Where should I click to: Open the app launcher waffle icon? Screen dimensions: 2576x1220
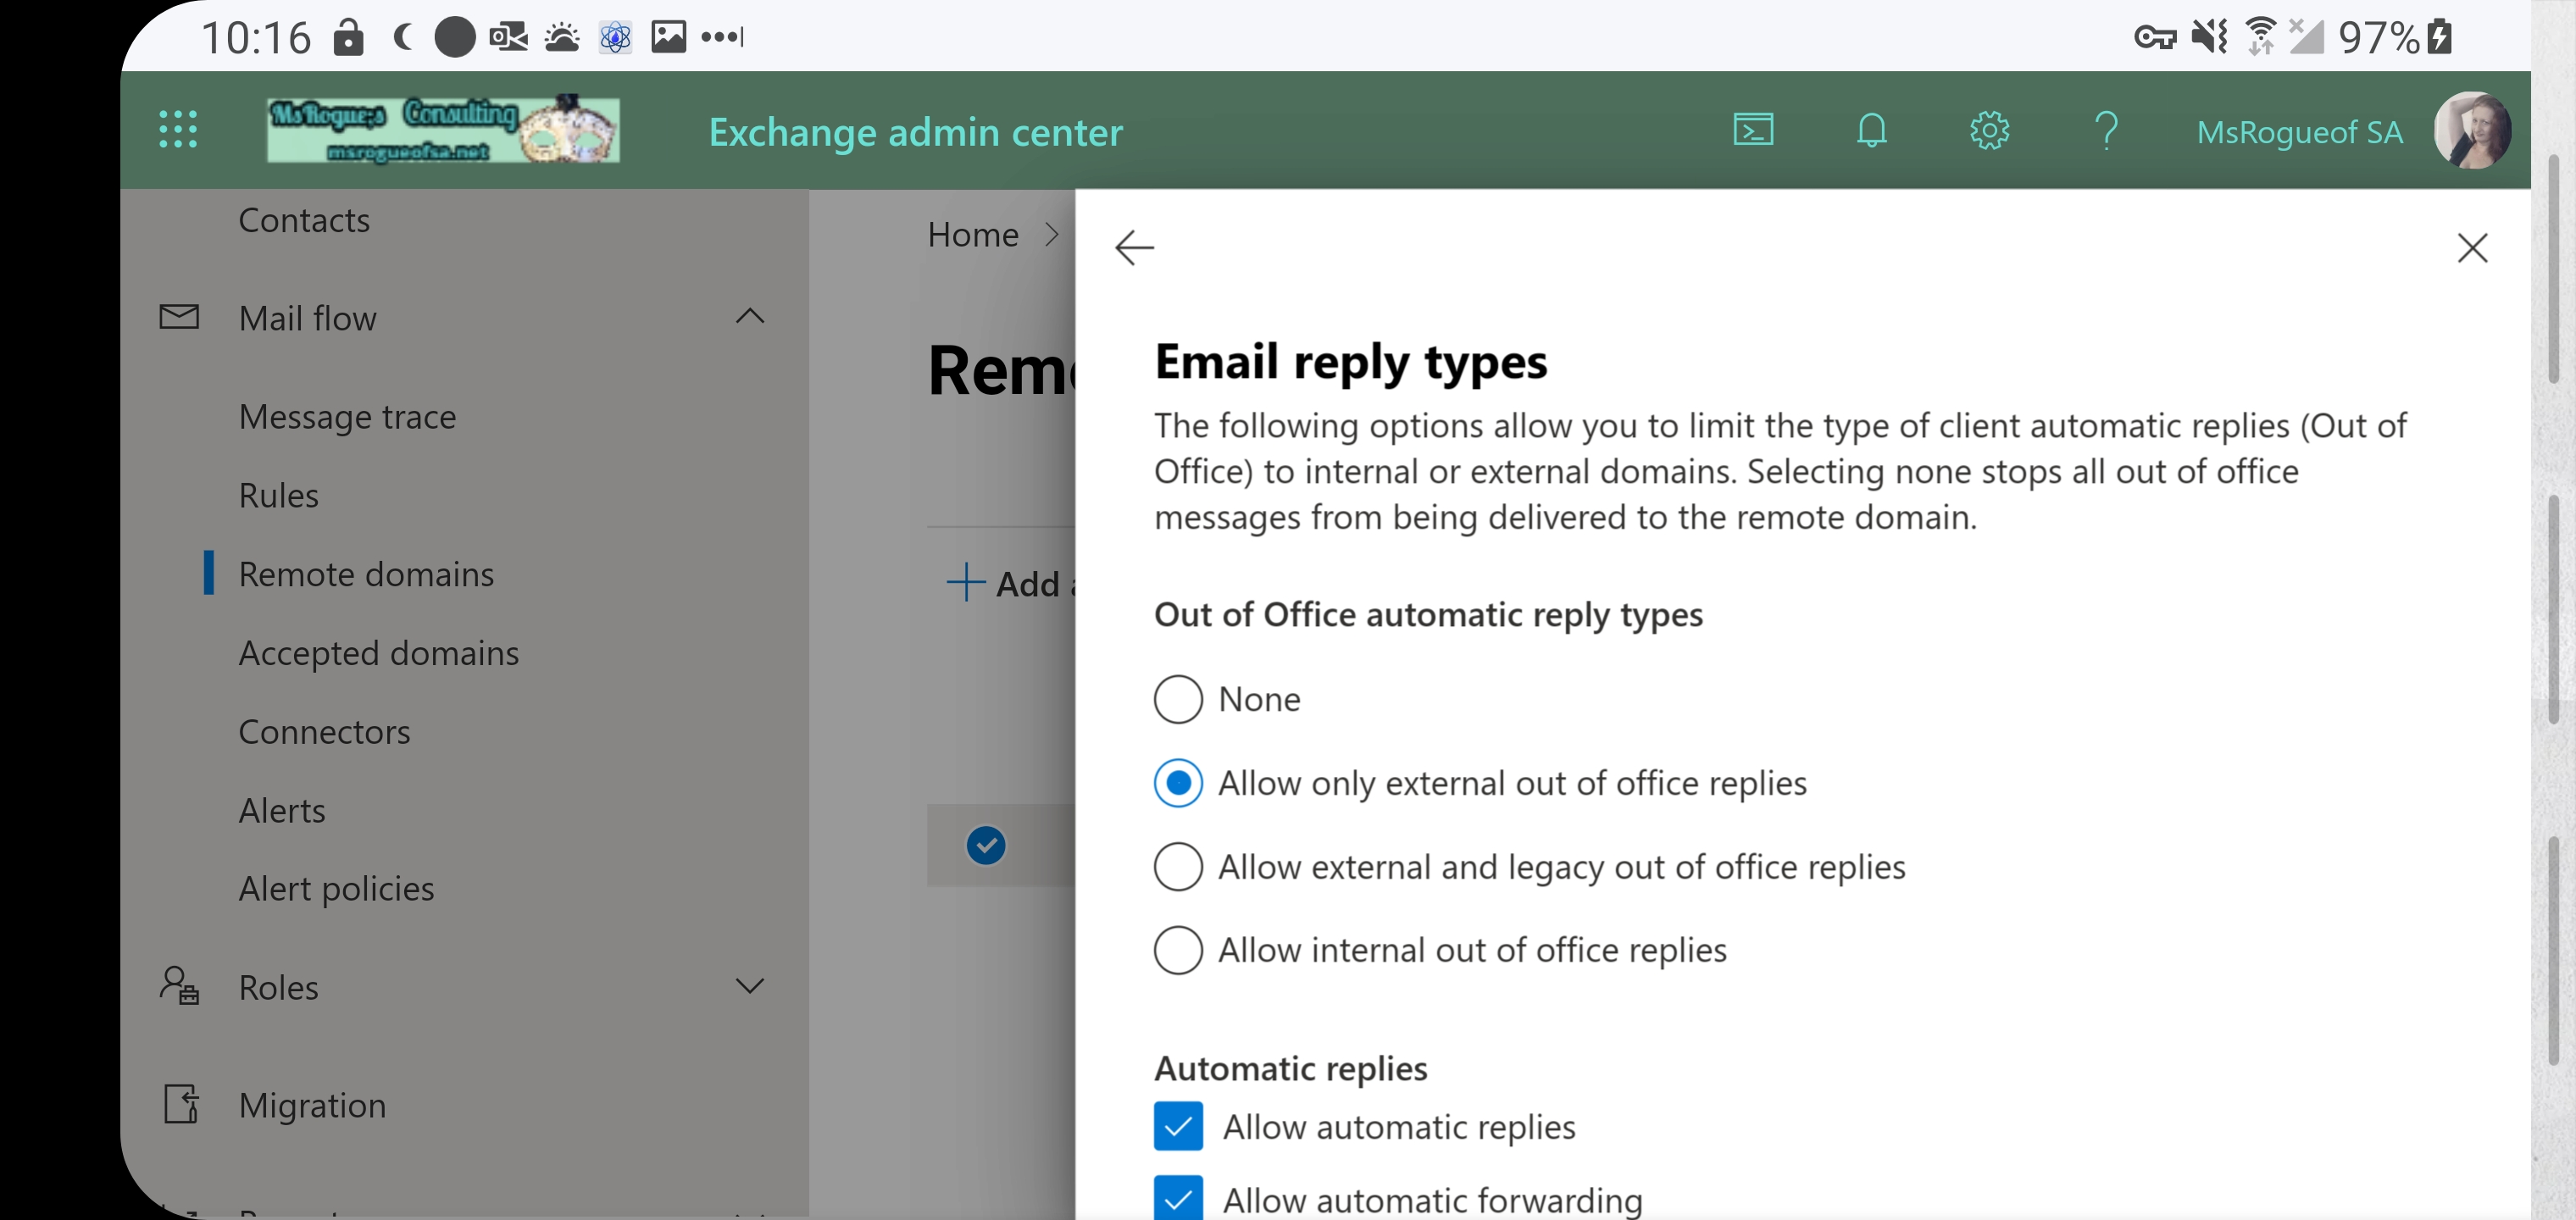tap(178, 130)
